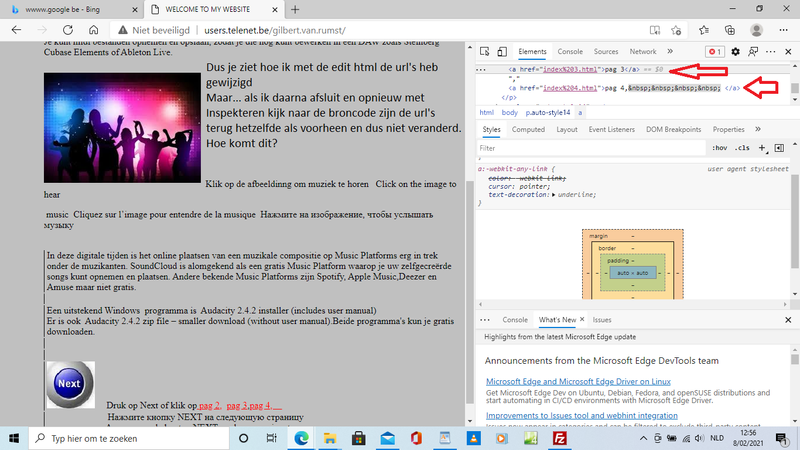Open the drawer three-dot menu
The height and width of the screenshot is (450, 800).
coord(485,320)
